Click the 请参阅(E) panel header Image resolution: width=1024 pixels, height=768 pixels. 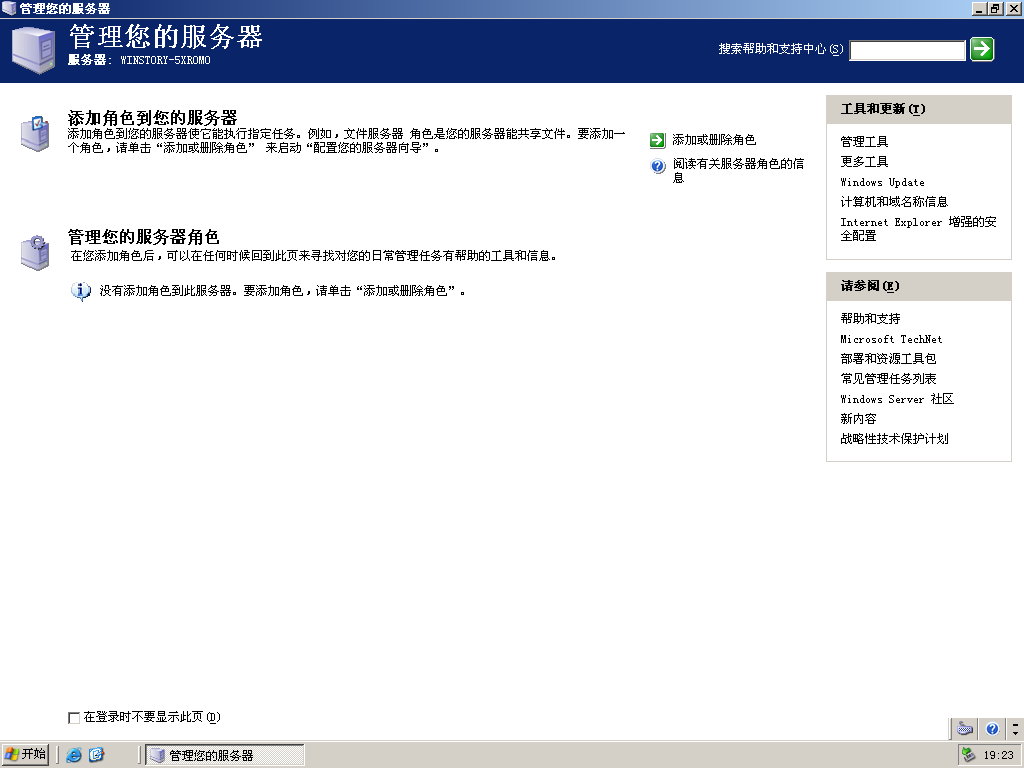pyautogui.click(x=918, y=286)
